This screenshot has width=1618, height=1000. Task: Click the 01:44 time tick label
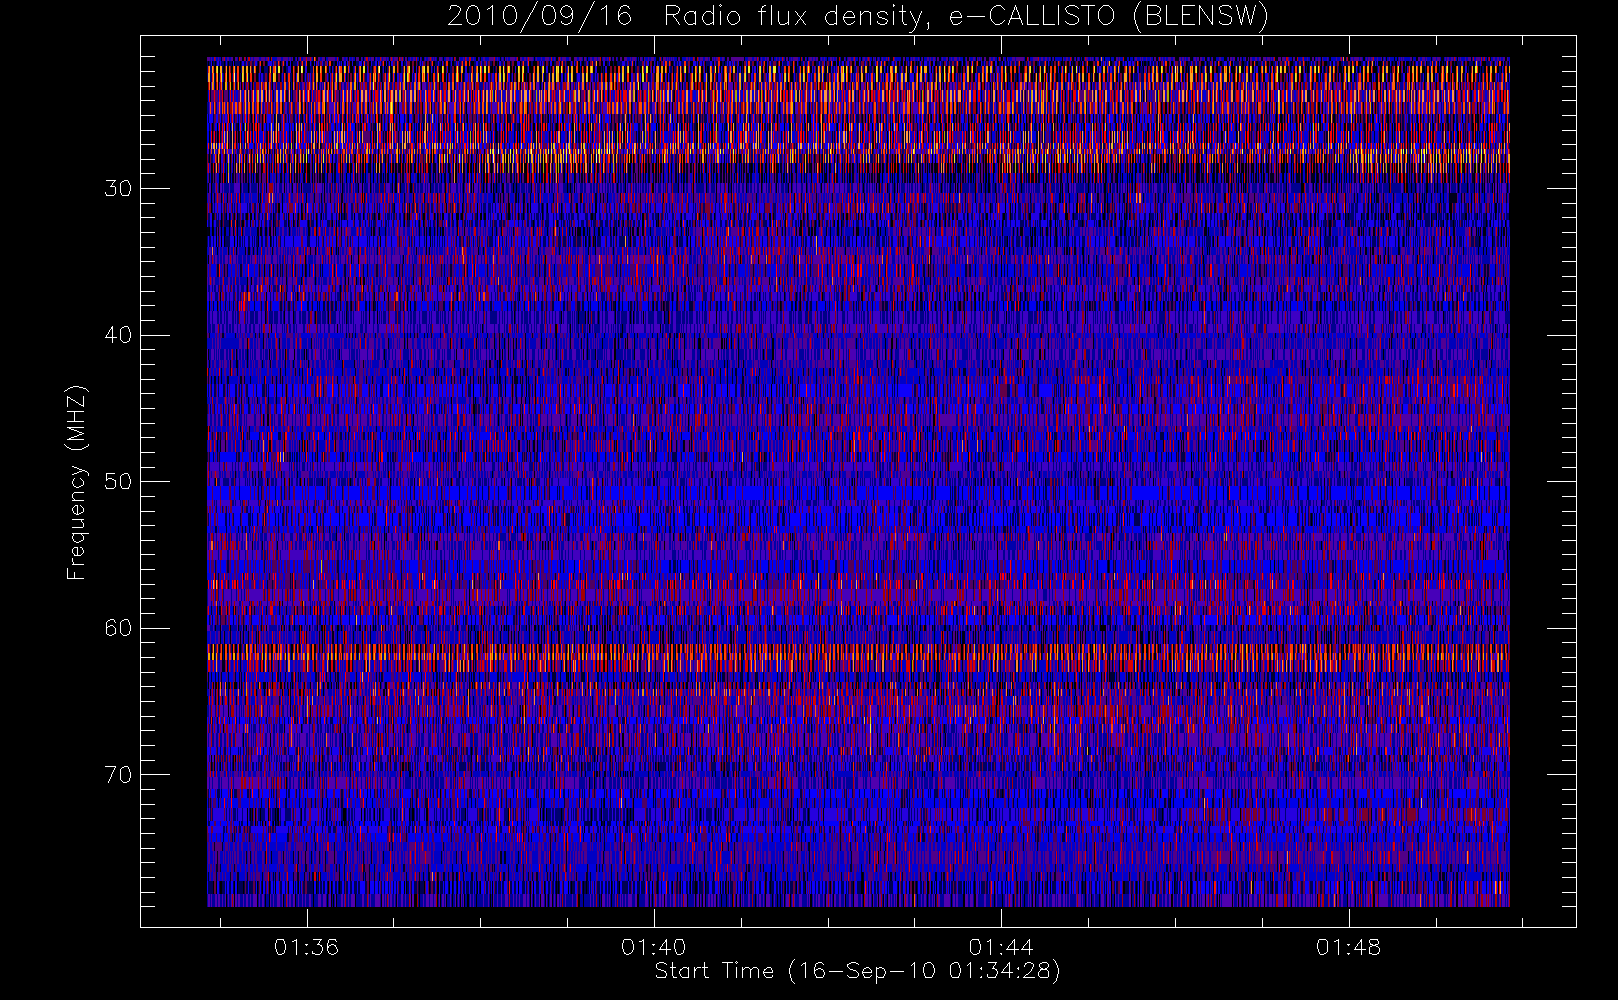(x=1001, y=947)
